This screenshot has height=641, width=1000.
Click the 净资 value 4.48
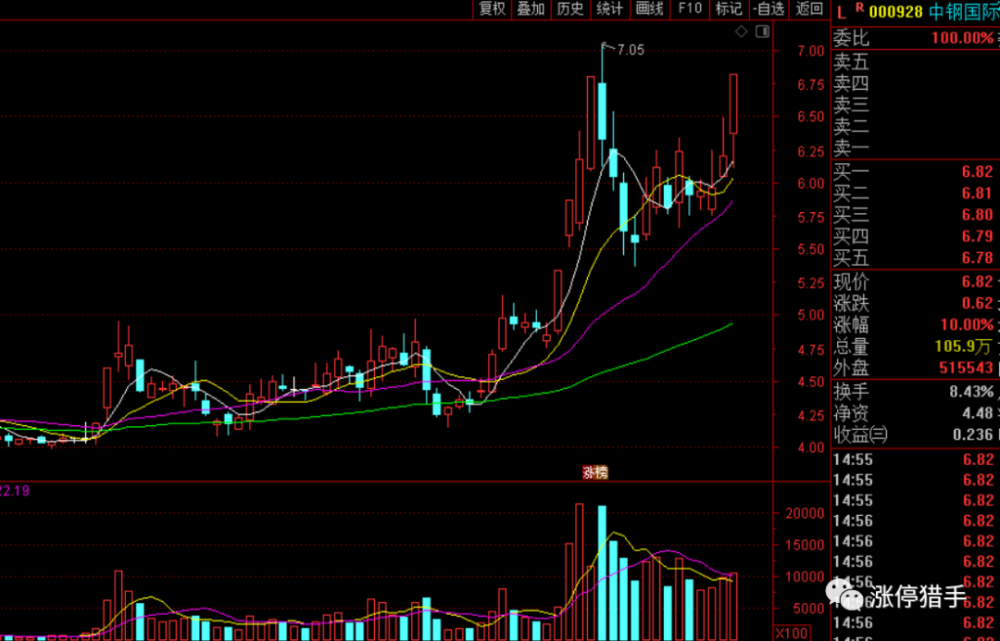pos(978,413)
